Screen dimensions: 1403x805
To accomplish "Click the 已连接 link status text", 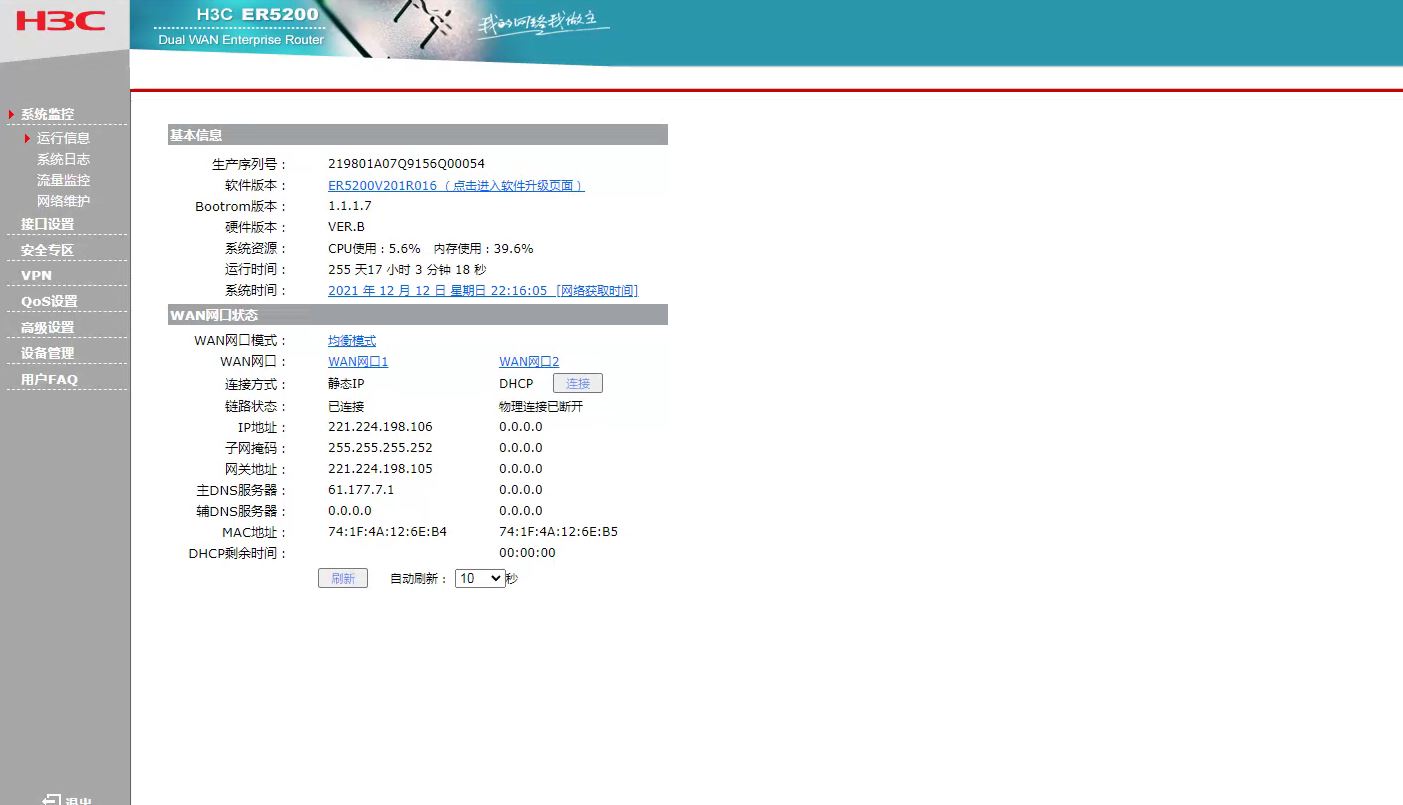I will (x=346, y=407).
